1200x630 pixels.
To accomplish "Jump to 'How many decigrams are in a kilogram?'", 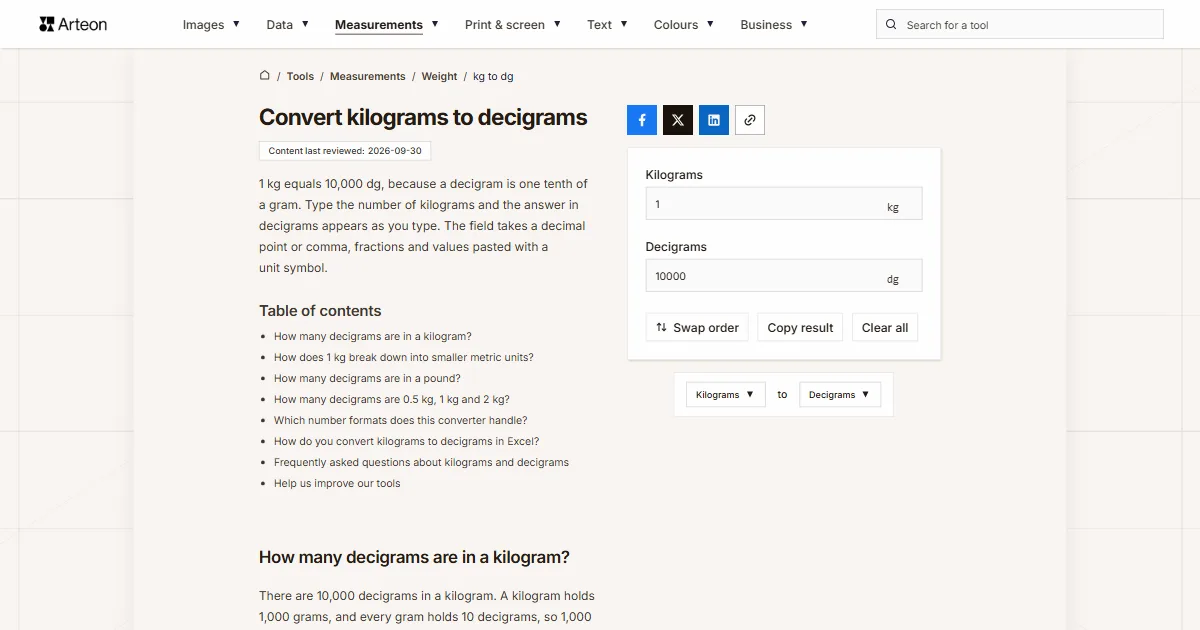I will click(x=373, y=336).
